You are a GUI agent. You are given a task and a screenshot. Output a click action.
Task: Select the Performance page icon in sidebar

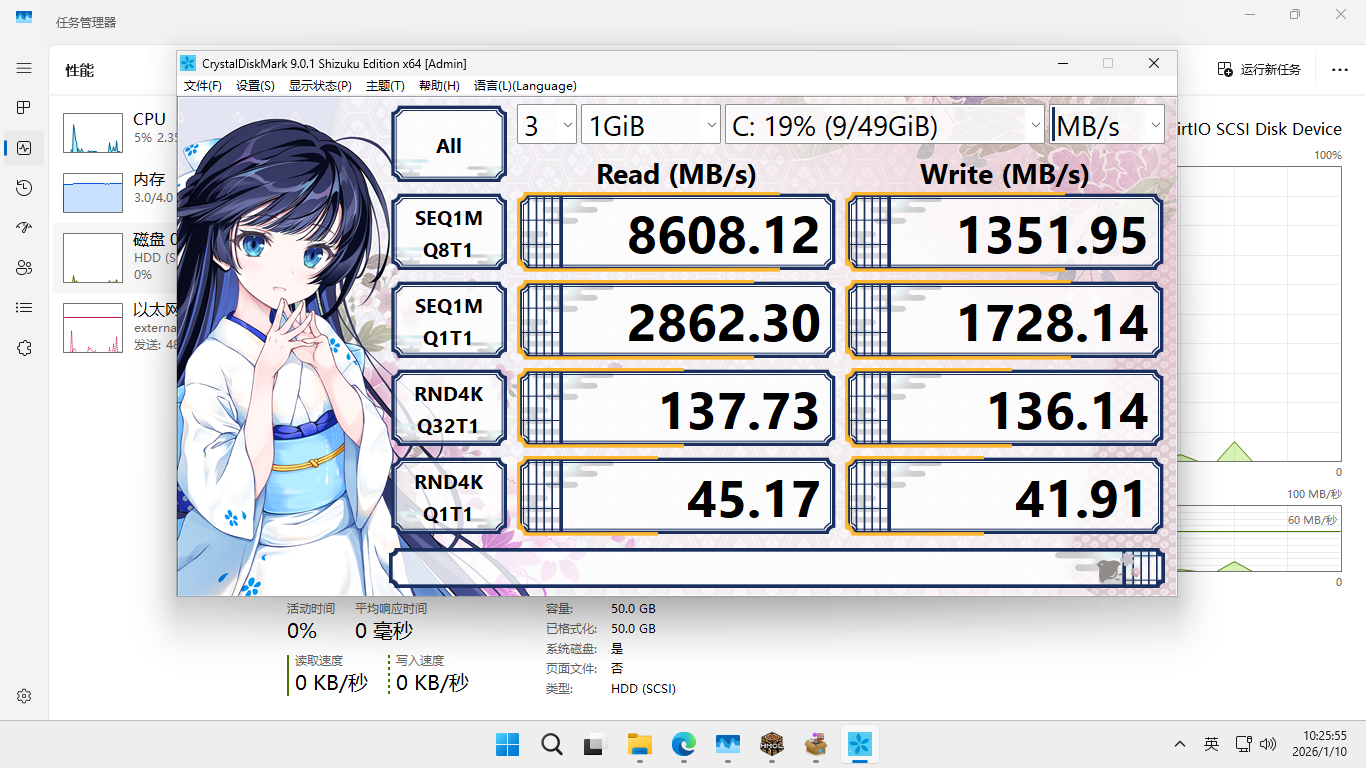pos(24,148)
